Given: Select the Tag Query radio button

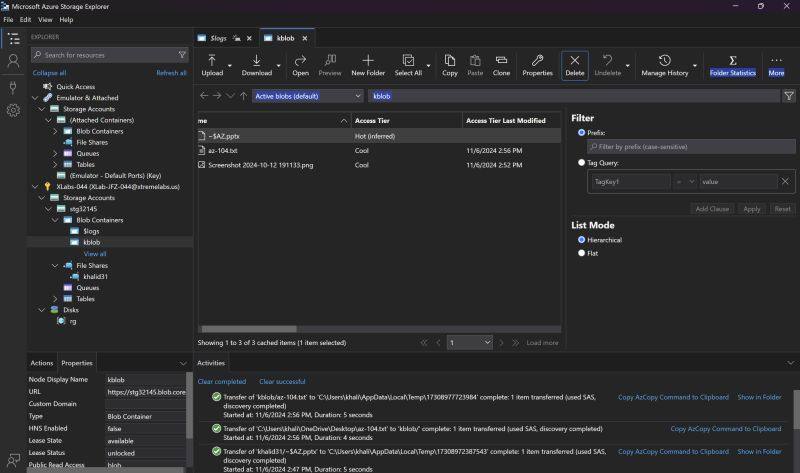Looking at the screenshot, I should (581, 162).
